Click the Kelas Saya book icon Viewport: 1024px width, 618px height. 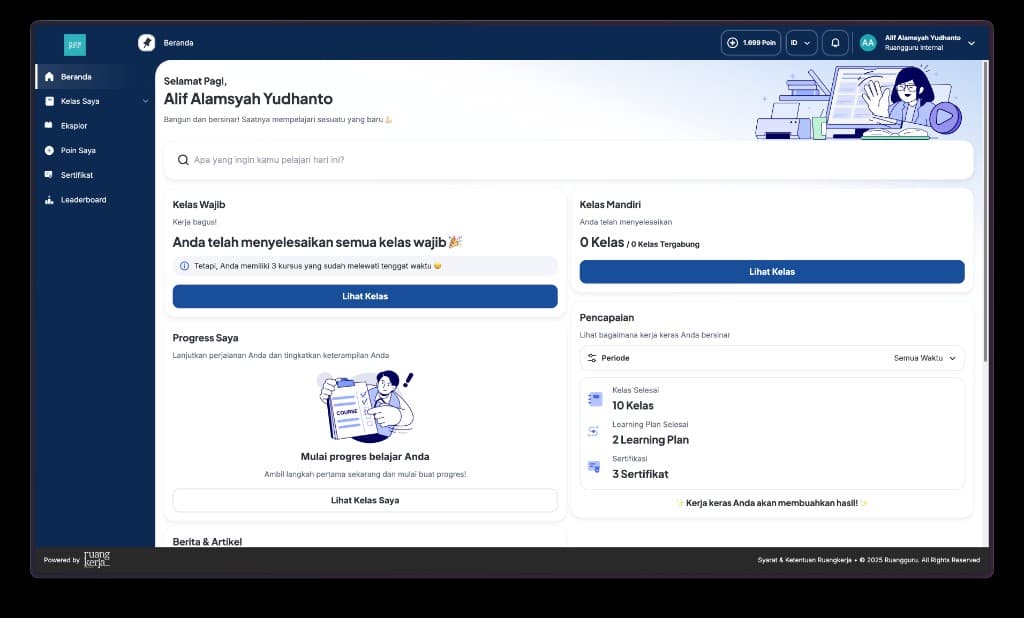pos(49,101)
